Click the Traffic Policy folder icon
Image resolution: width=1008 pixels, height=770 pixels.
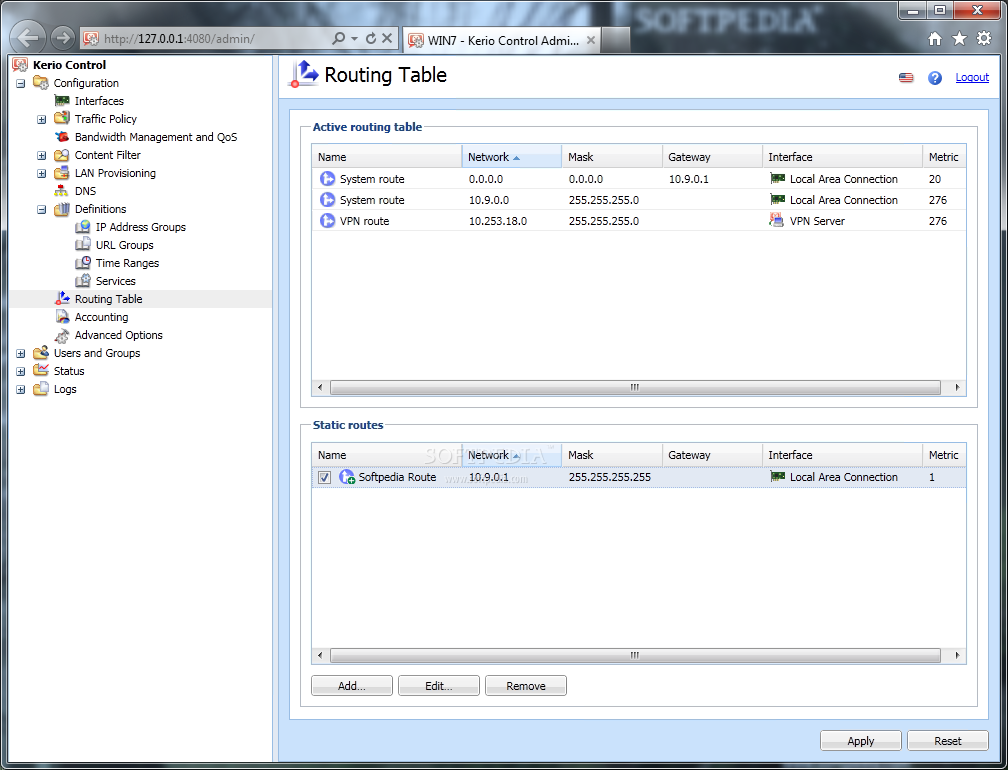click(x=62, y=118)
